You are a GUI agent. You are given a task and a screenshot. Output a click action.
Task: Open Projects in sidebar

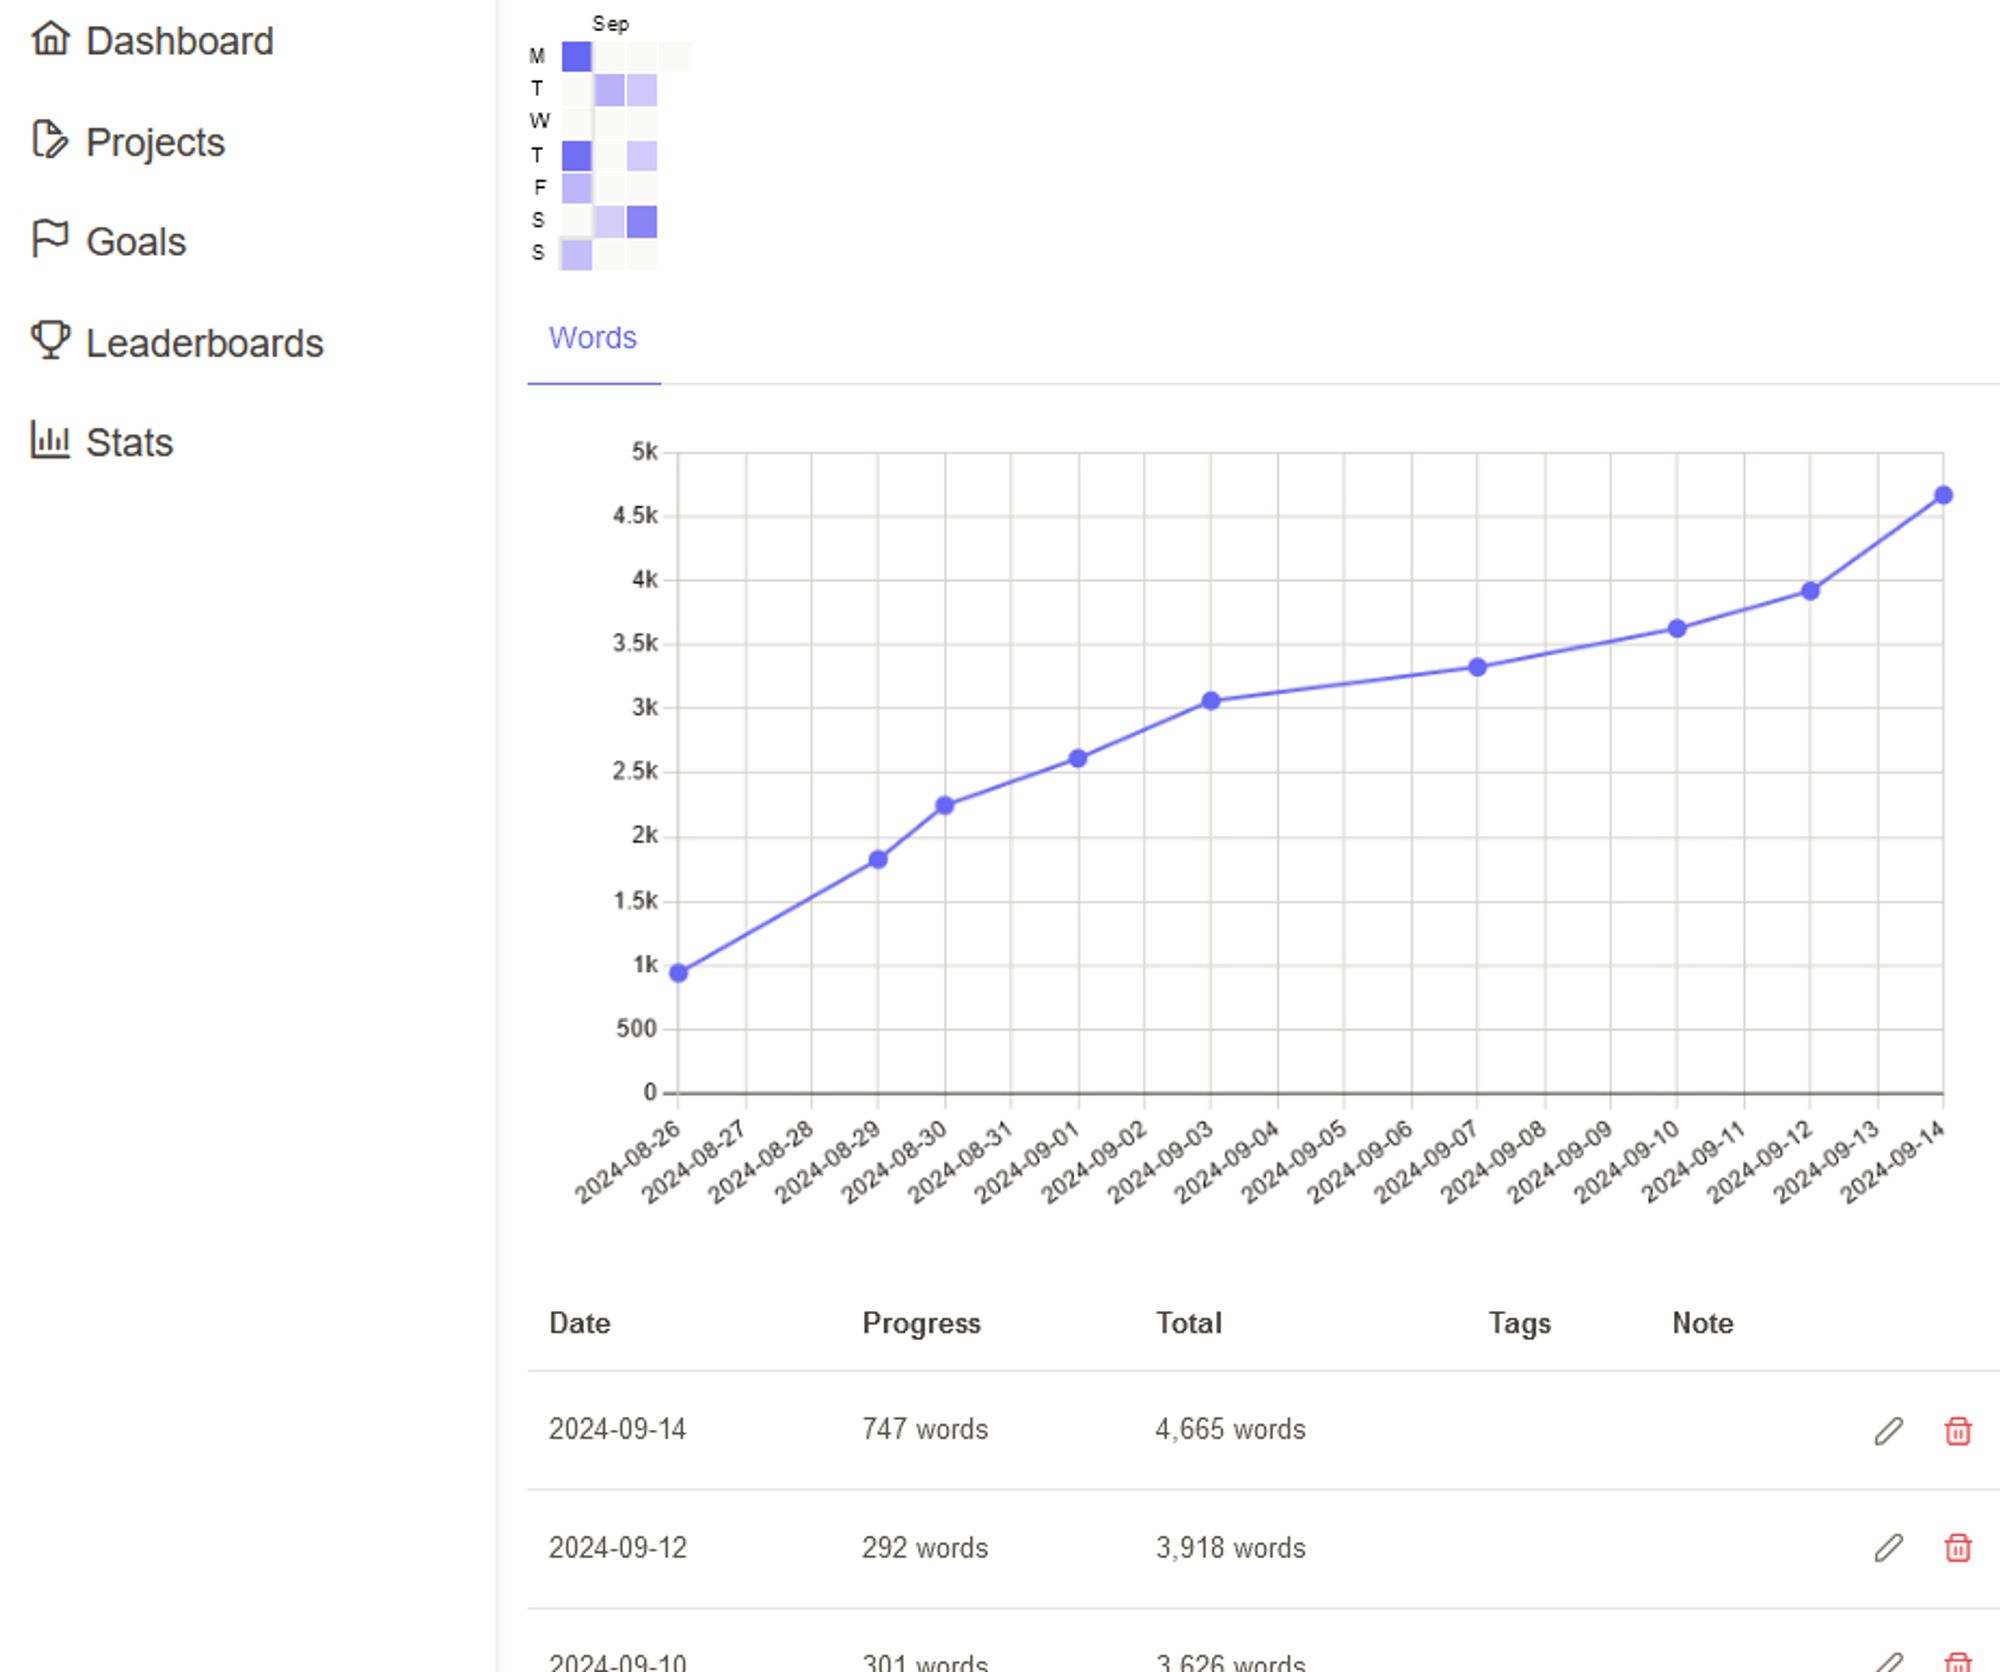pyautogui.click(x=155, y=142)
